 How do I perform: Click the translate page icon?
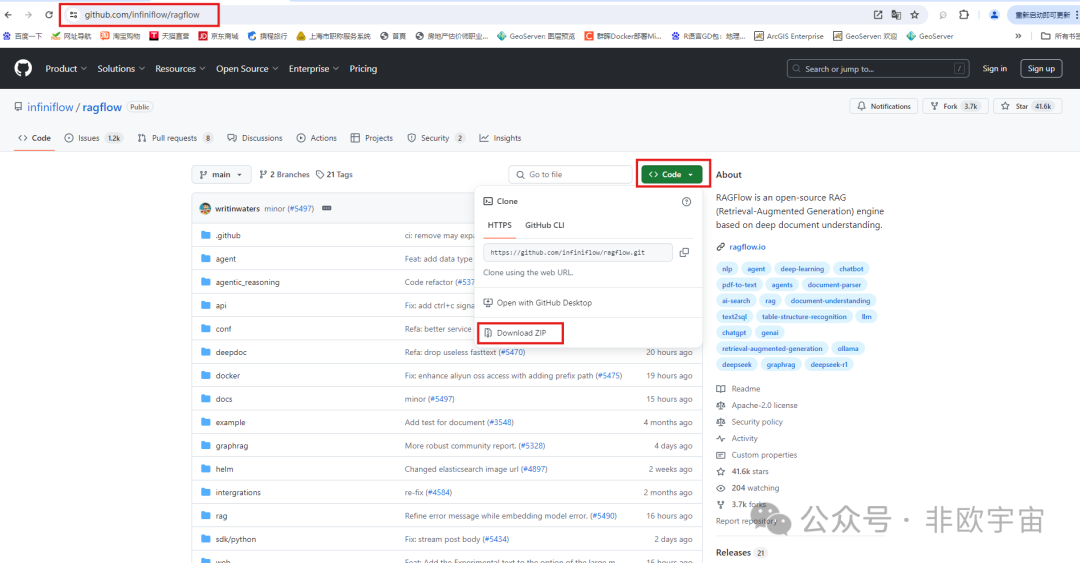896,14
